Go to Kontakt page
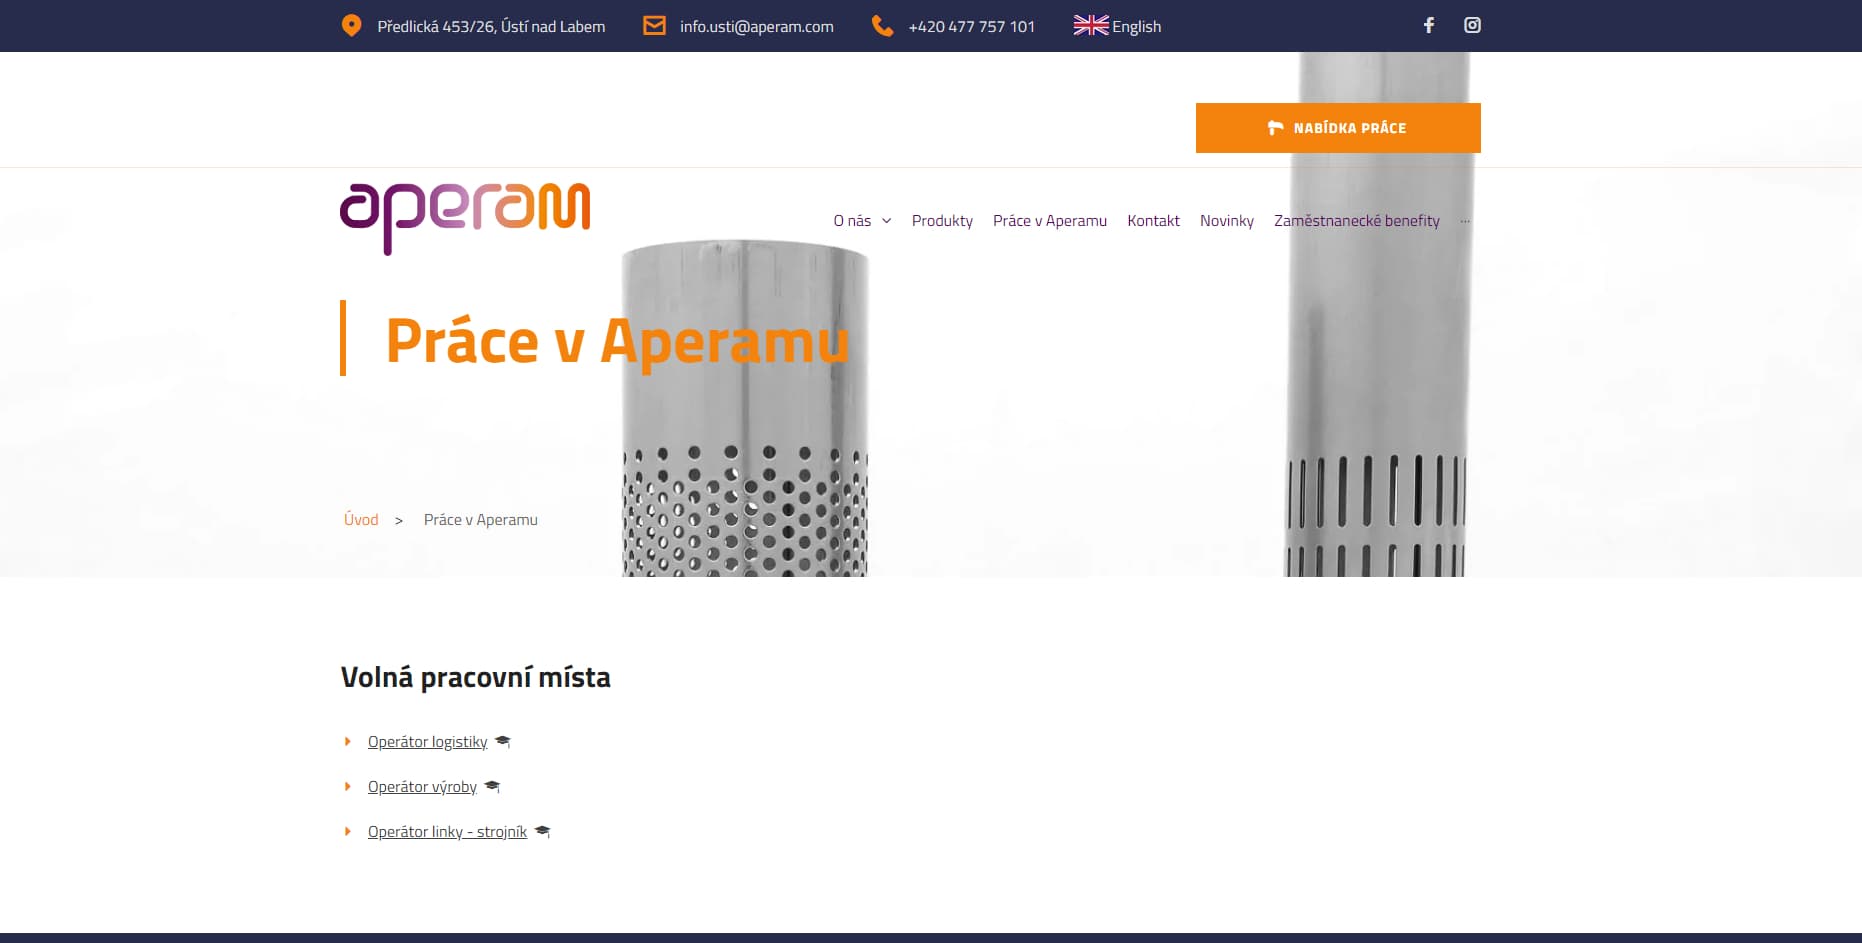Image resolution: width=1862 pixels, height=943 pixels. pyautogui.click(x=1153, y=221)
